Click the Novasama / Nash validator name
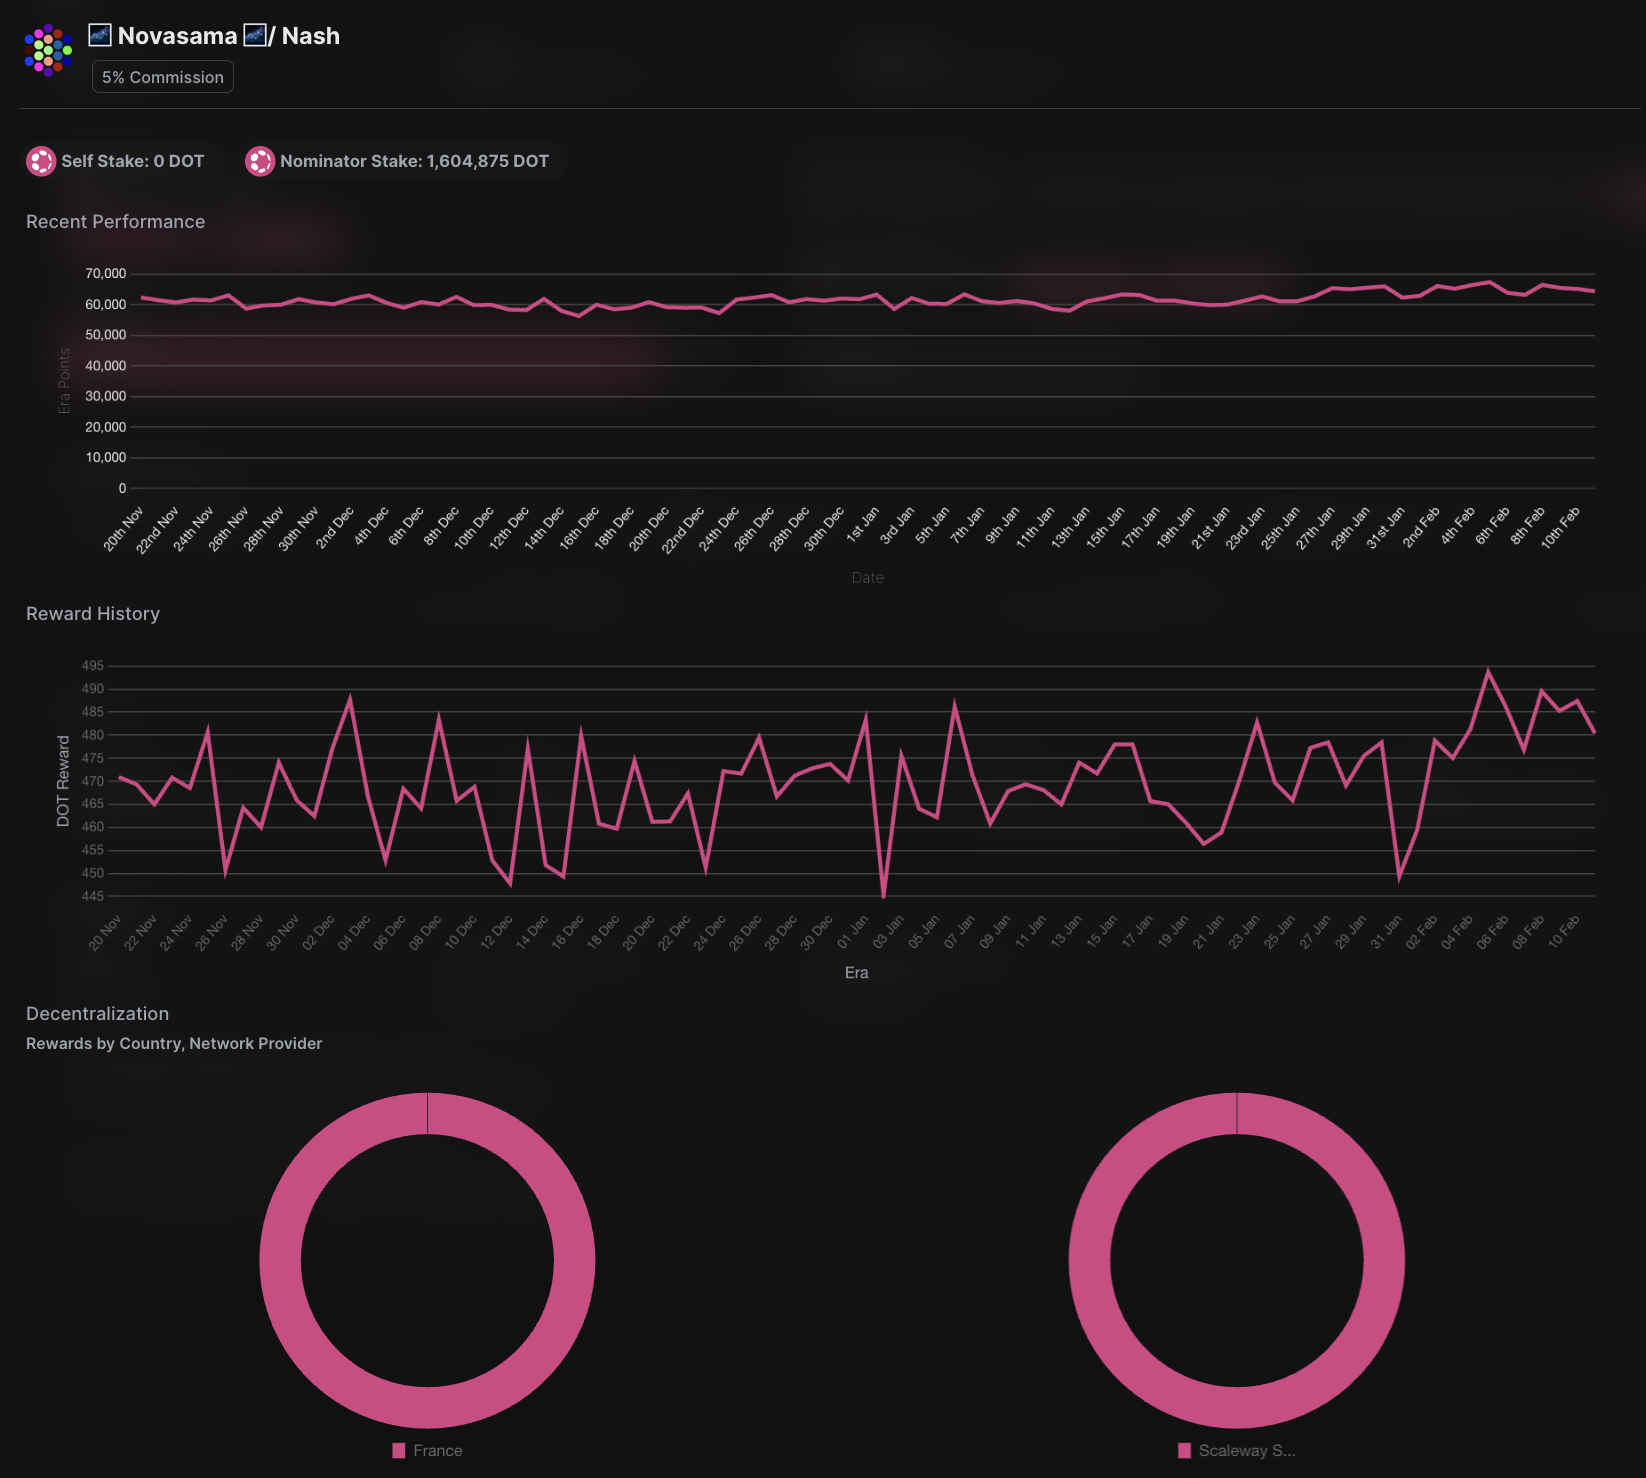 pyautogui.click(x=214, y=36)
